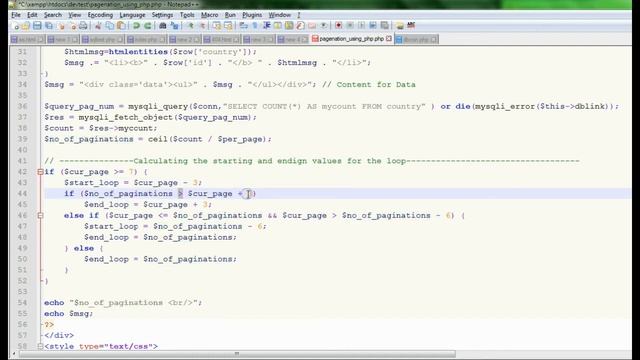
Task: Create a new file from the toolbar
Action: coord(16,26)
